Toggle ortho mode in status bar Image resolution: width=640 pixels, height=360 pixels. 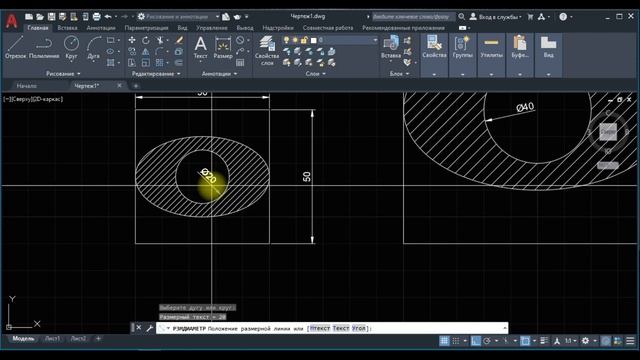coord(476,341)
